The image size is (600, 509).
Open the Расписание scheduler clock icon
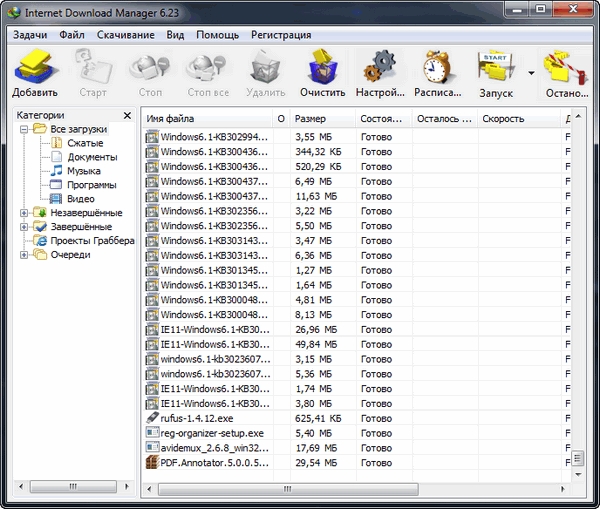(438, 66)
